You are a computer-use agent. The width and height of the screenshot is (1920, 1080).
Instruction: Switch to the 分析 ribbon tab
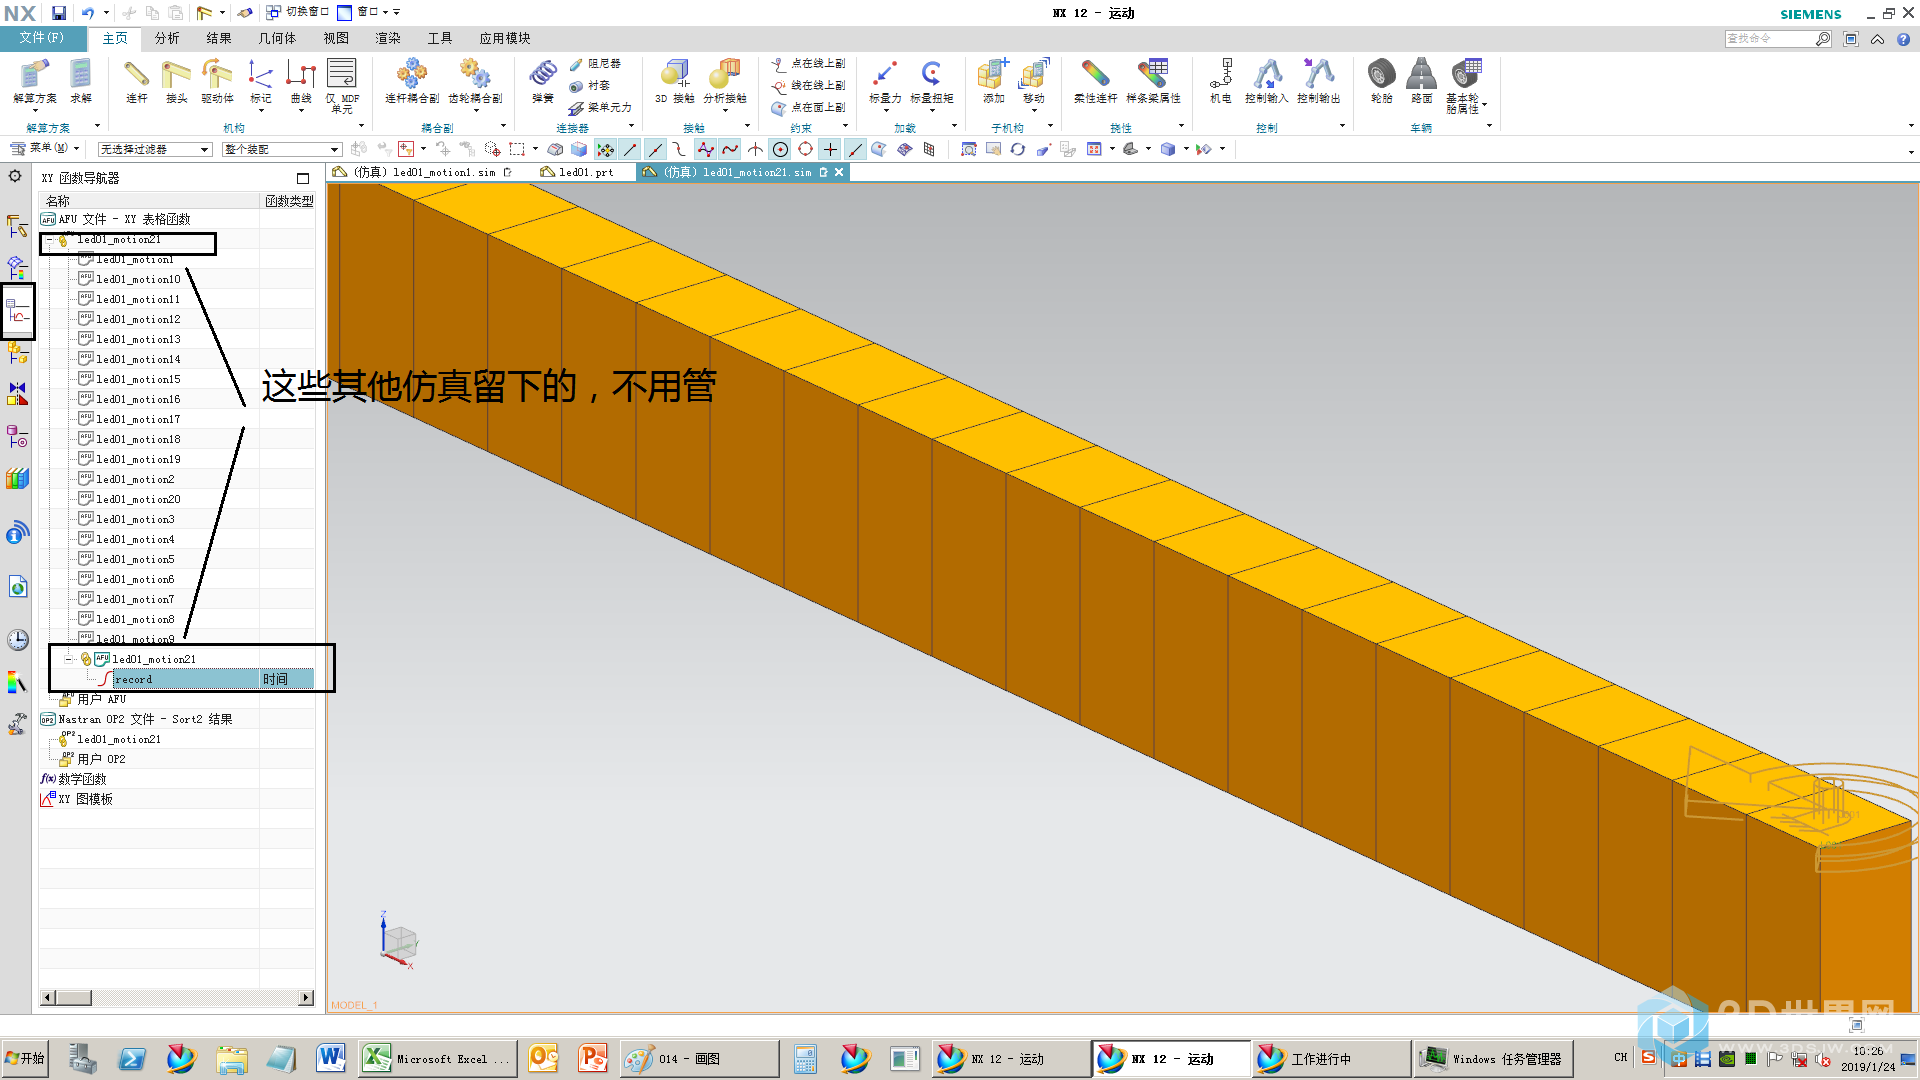(x=167, y=38)
